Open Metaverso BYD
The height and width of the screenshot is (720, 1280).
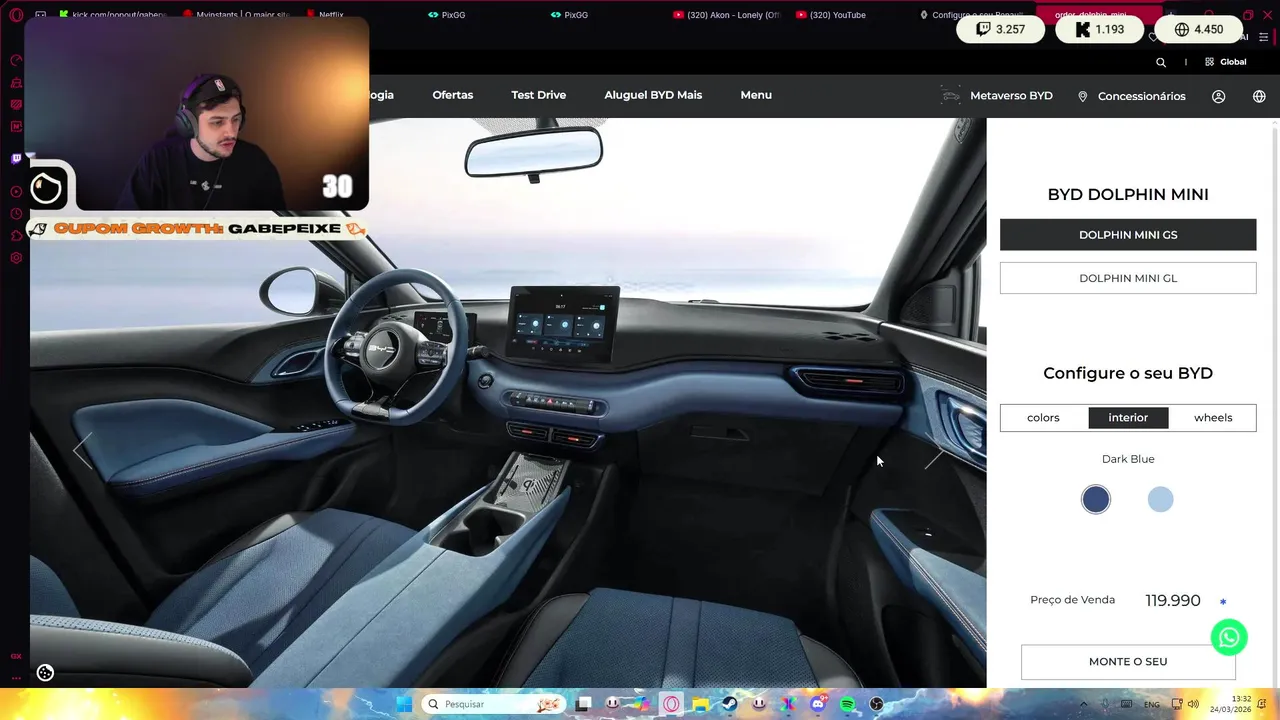click(x=997, y=96)
